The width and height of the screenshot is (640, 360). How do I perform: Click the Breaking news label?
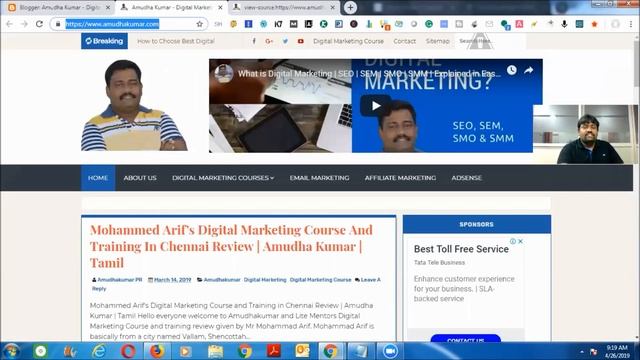click(x=104, y=41)
